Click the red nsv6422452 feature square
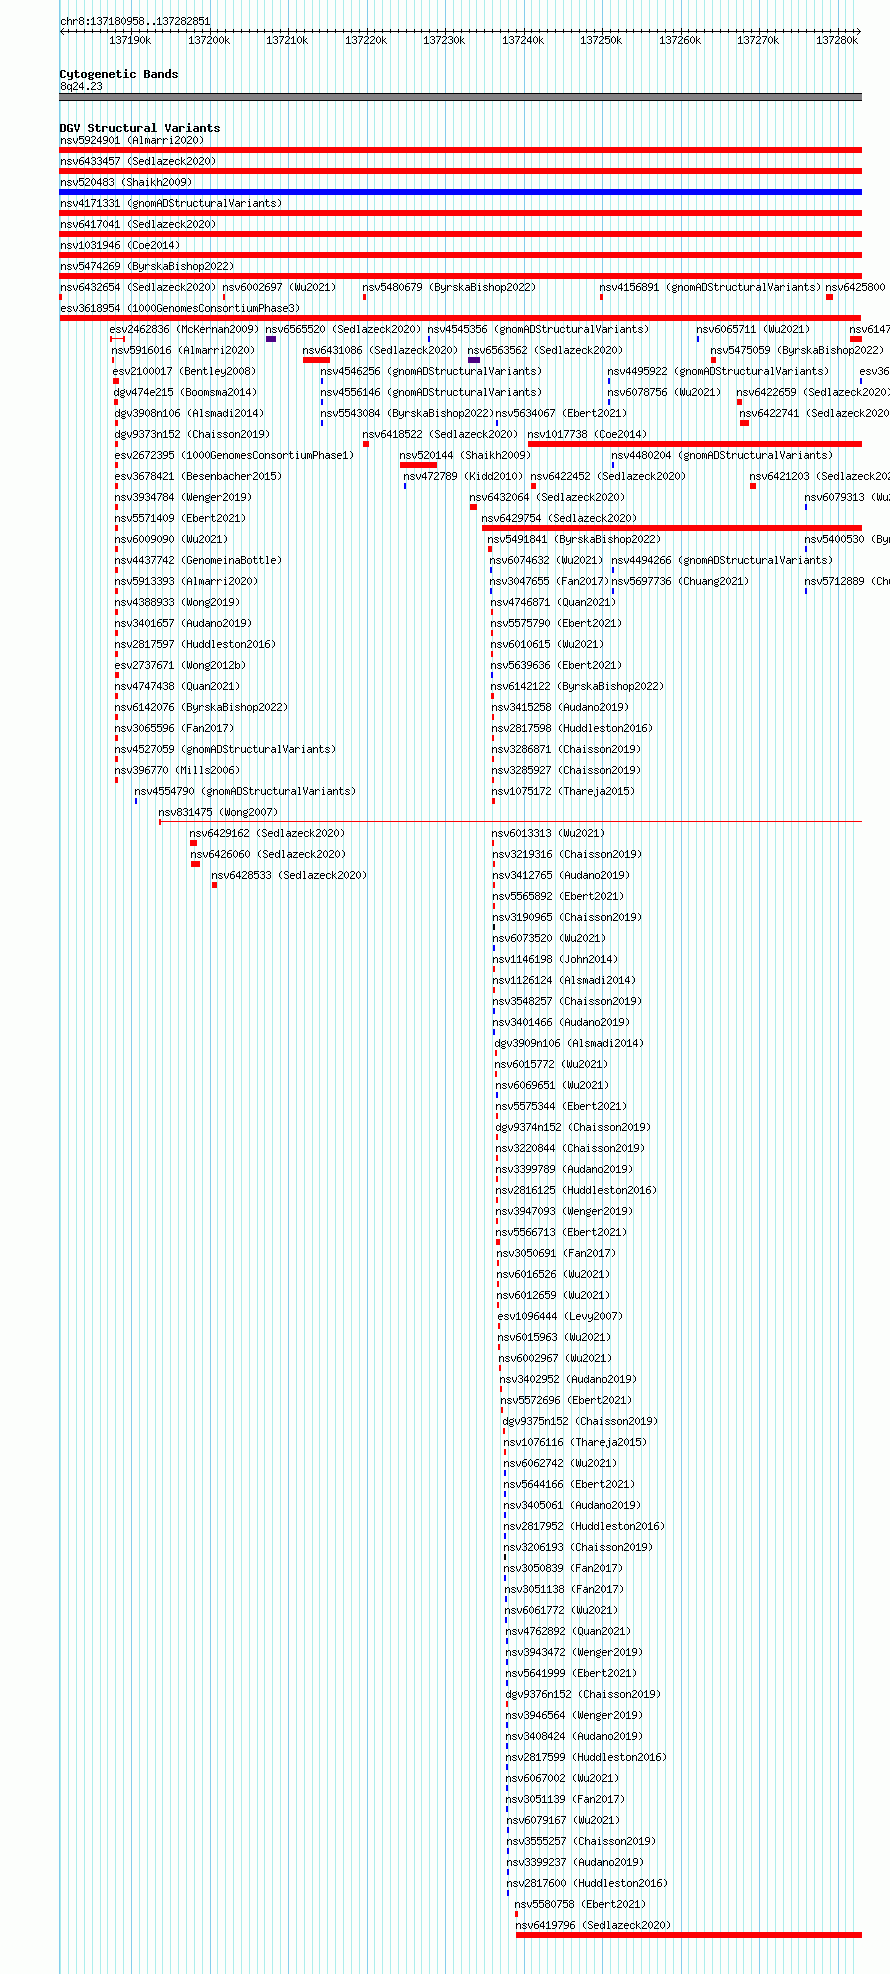This screenshot has width=890, height=1974. 533,486
